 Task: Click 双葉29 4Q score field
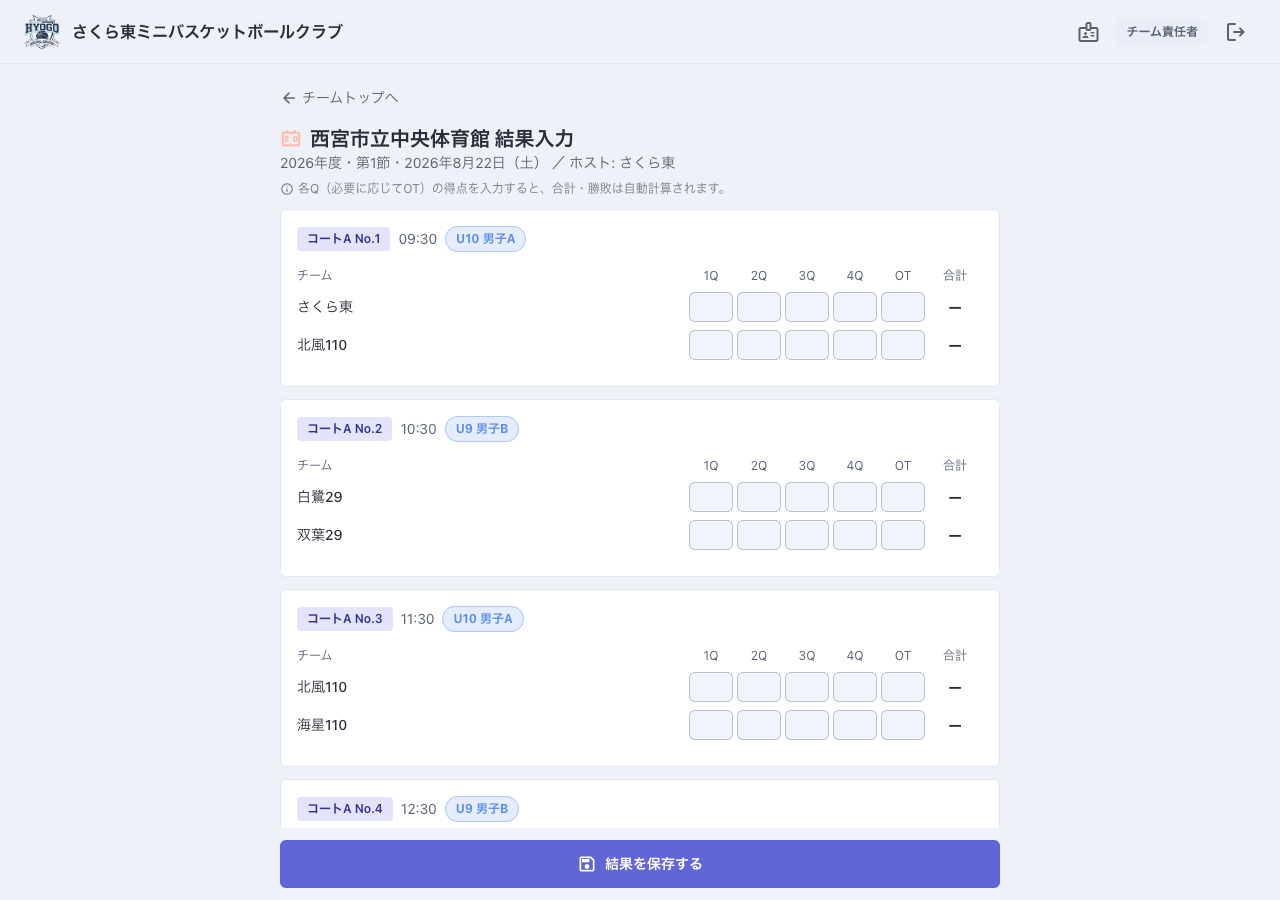855,535
